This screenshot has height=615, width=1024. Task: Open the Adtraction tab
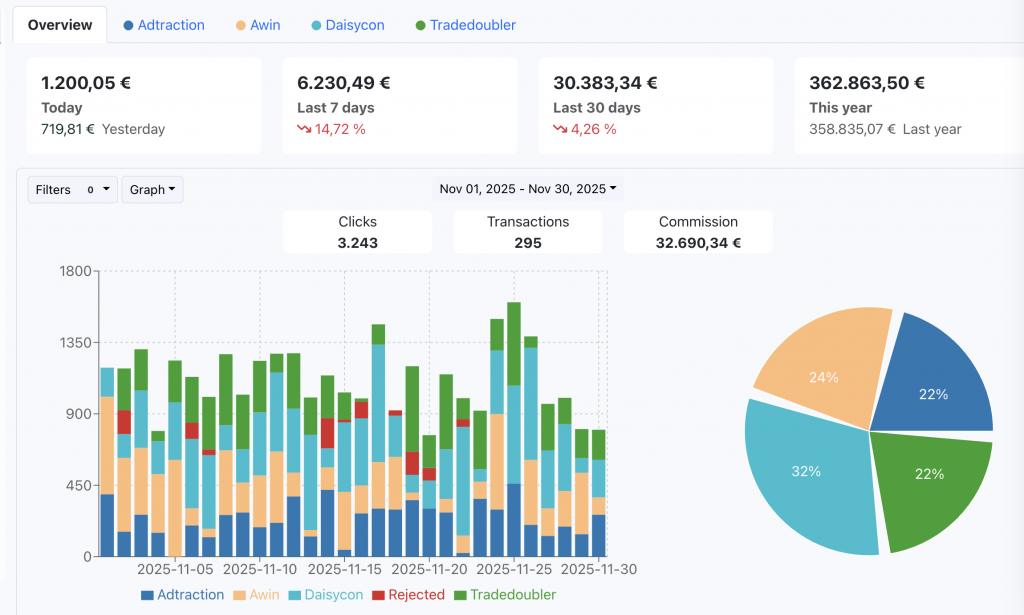coord(164,25)
